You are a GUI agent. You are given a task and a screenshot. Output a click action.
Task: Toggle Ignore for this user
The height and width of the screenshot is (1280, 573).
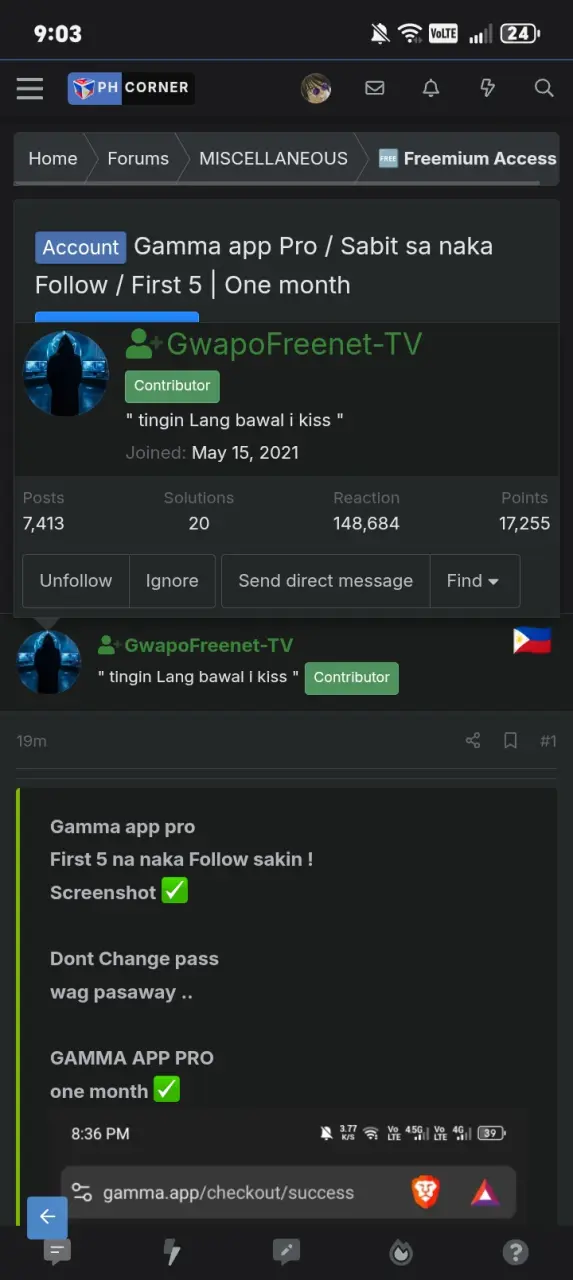[172, 581]
